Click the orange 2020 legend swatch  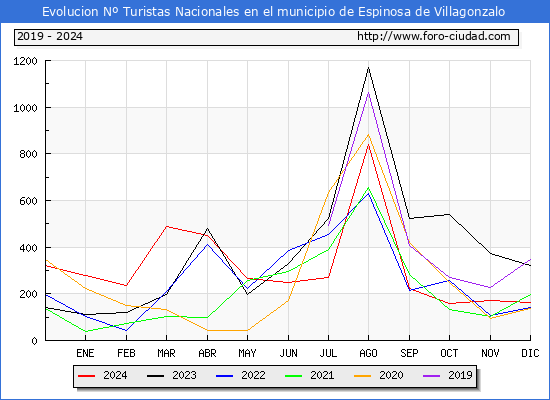(x=363, y=376)
